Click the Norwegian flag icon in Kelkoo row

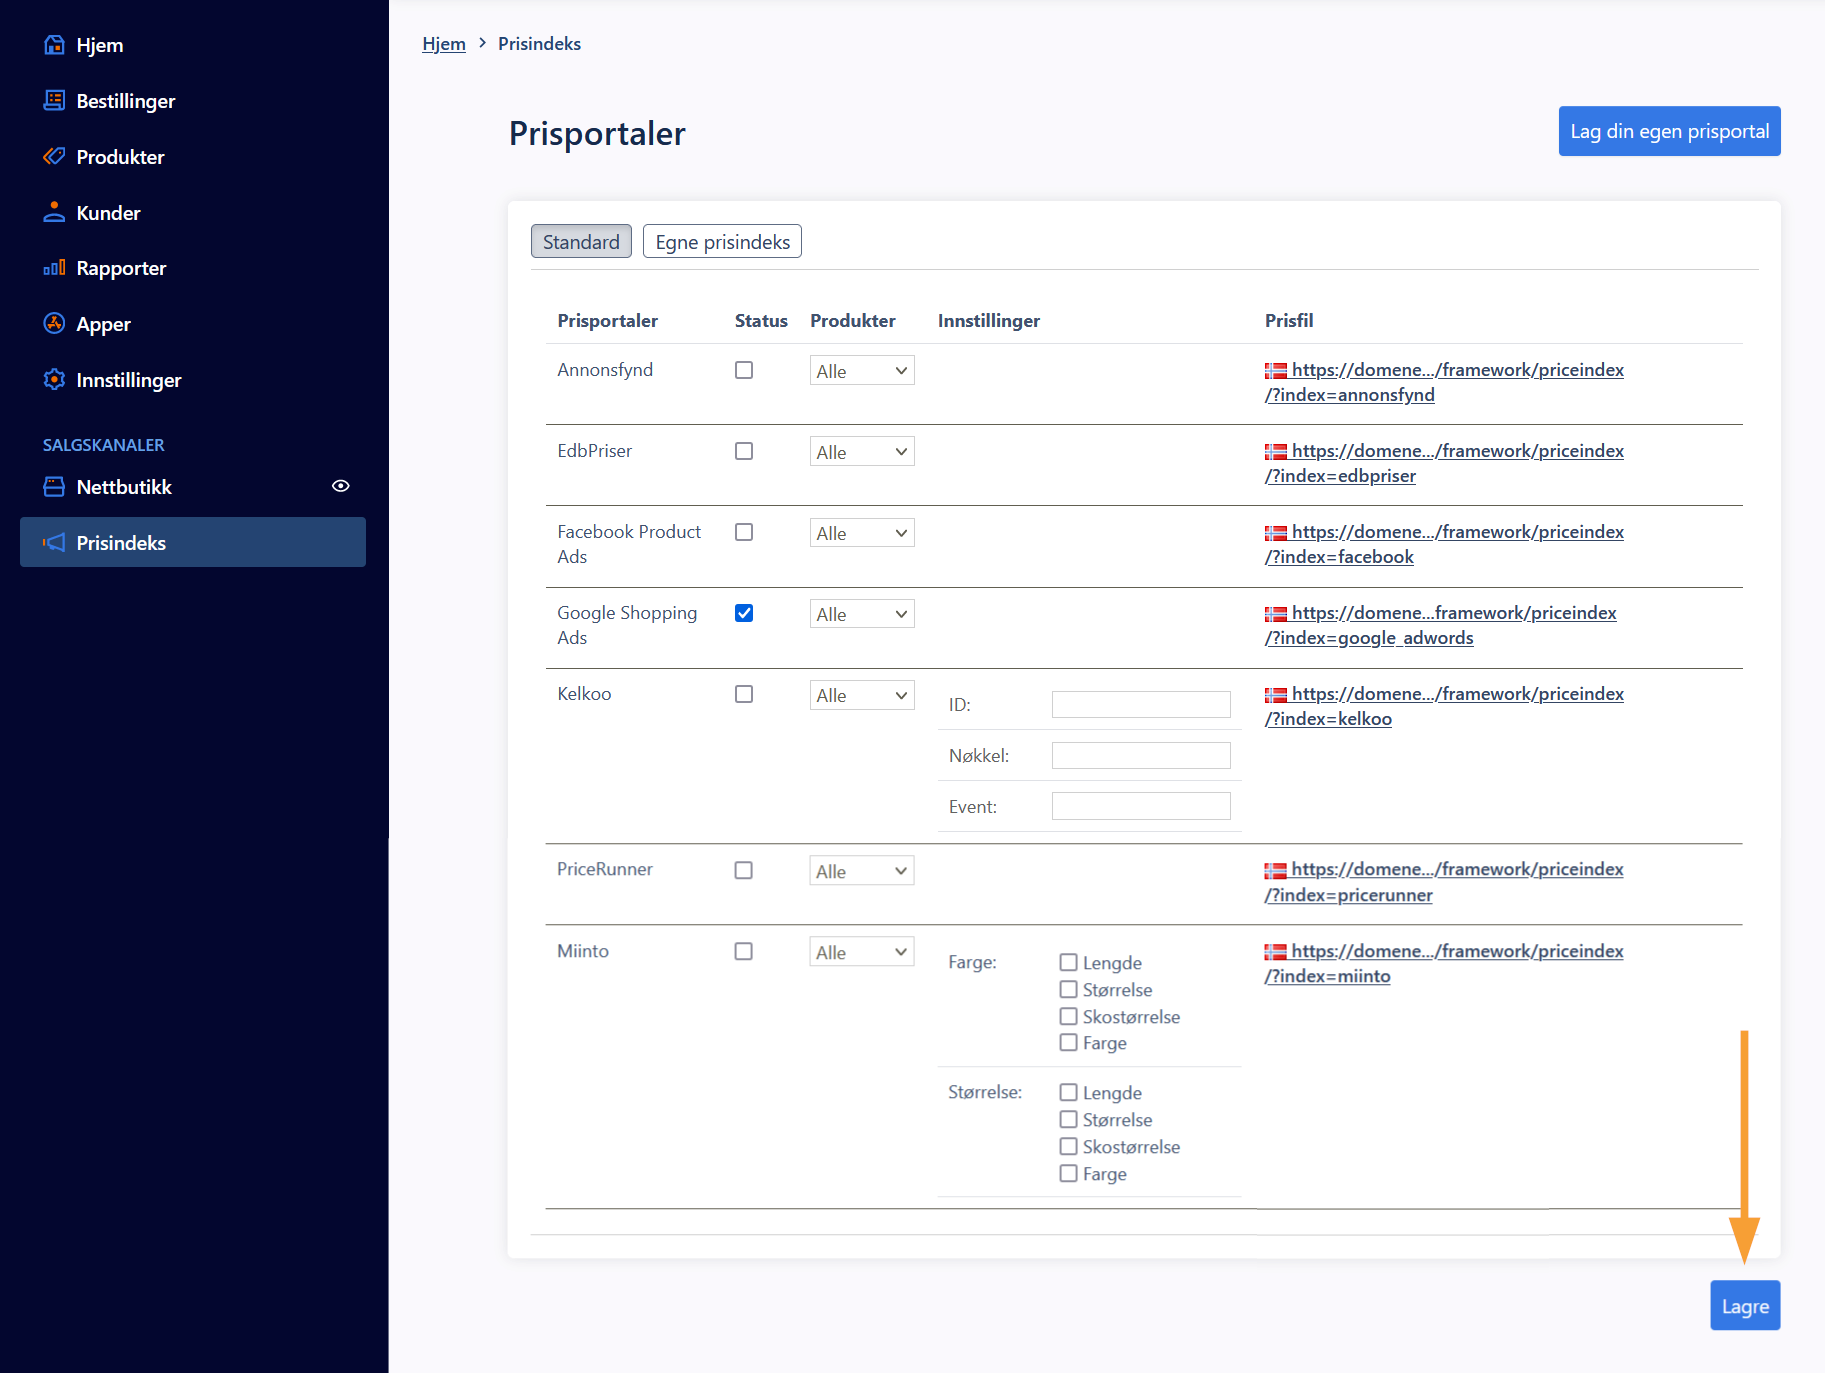click(x=1275, y=695)
